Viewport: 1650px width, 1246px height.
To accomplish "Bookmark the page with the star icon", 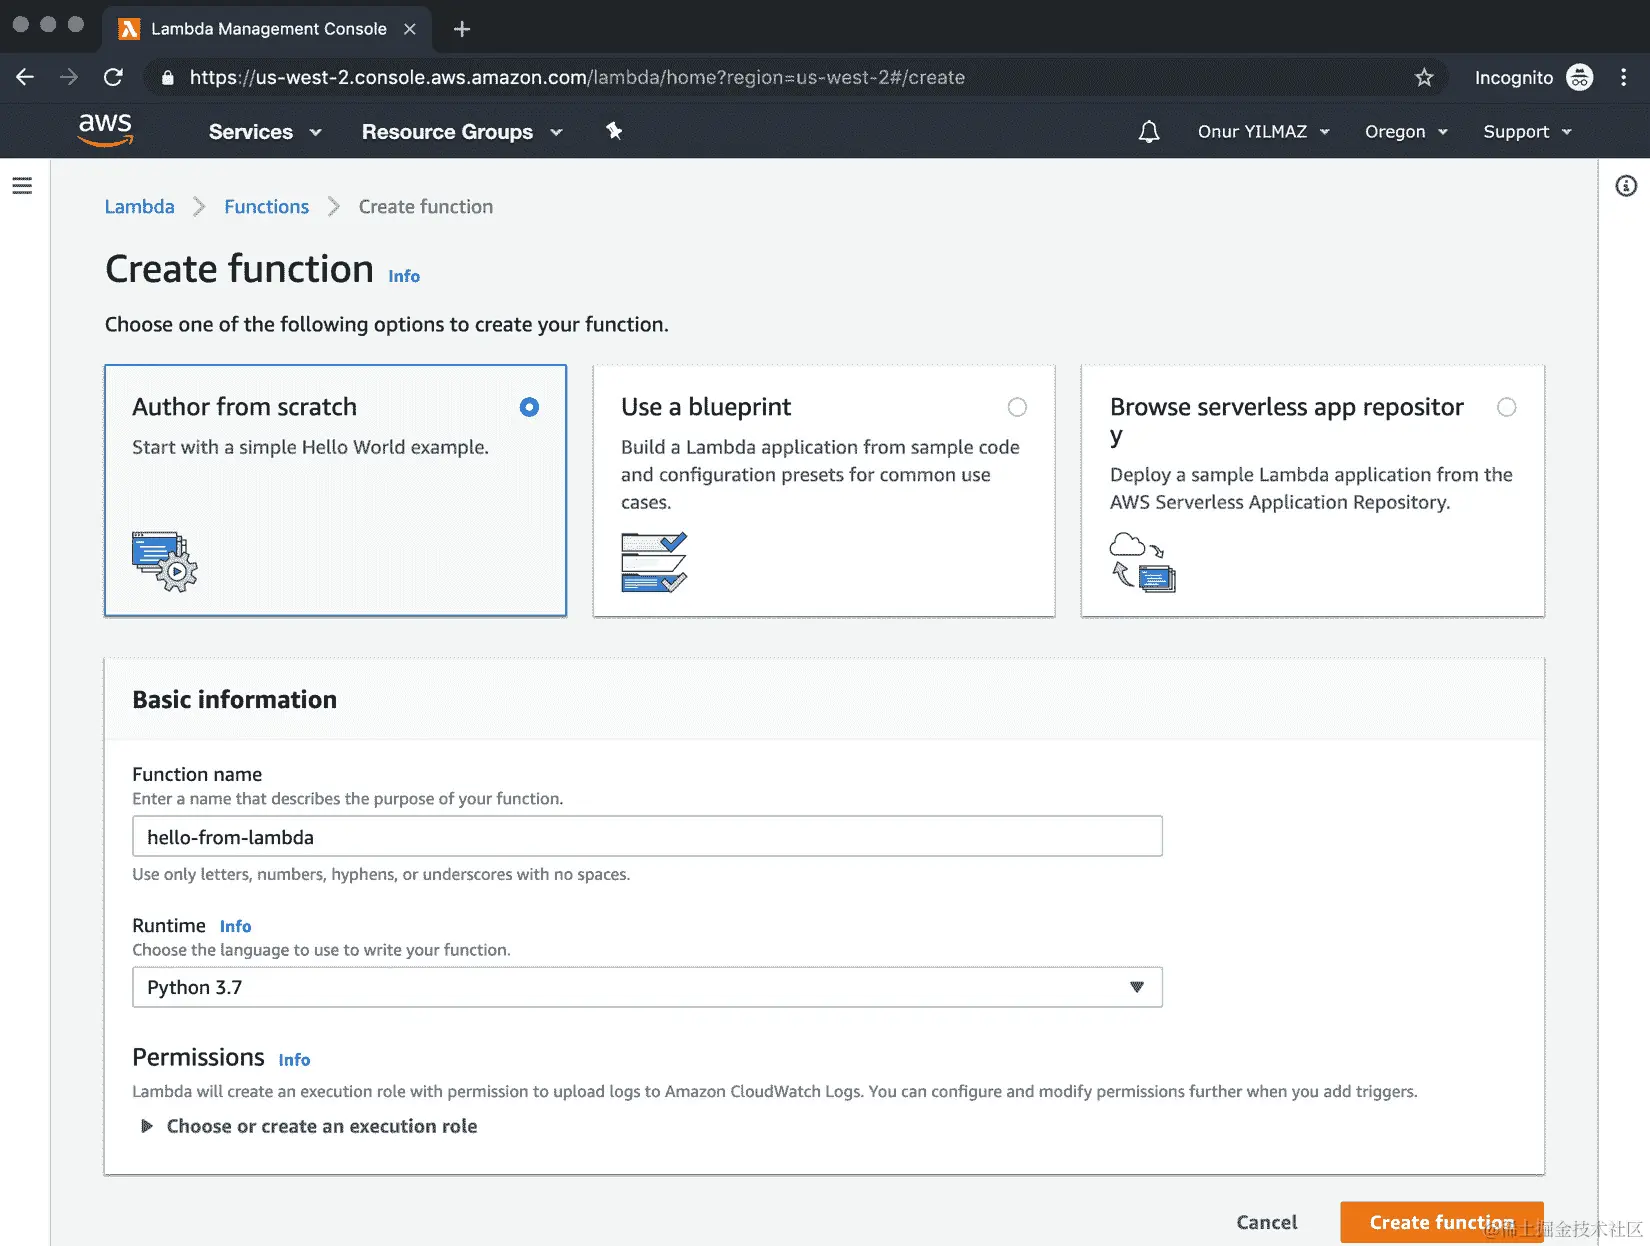I will [1423, 77].
